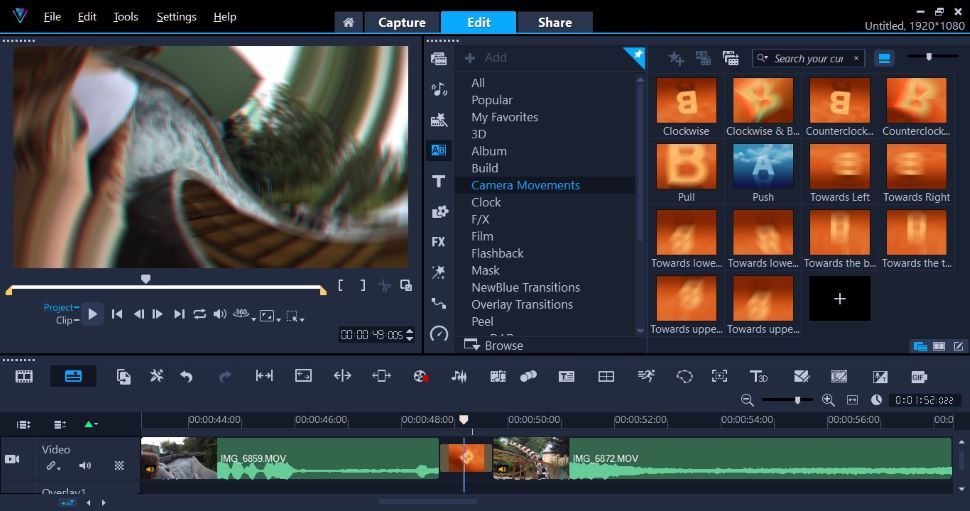Image resolution: width=970 pixels, height=511 pixels.
Task: Click the Browse button
Action: 494,345
